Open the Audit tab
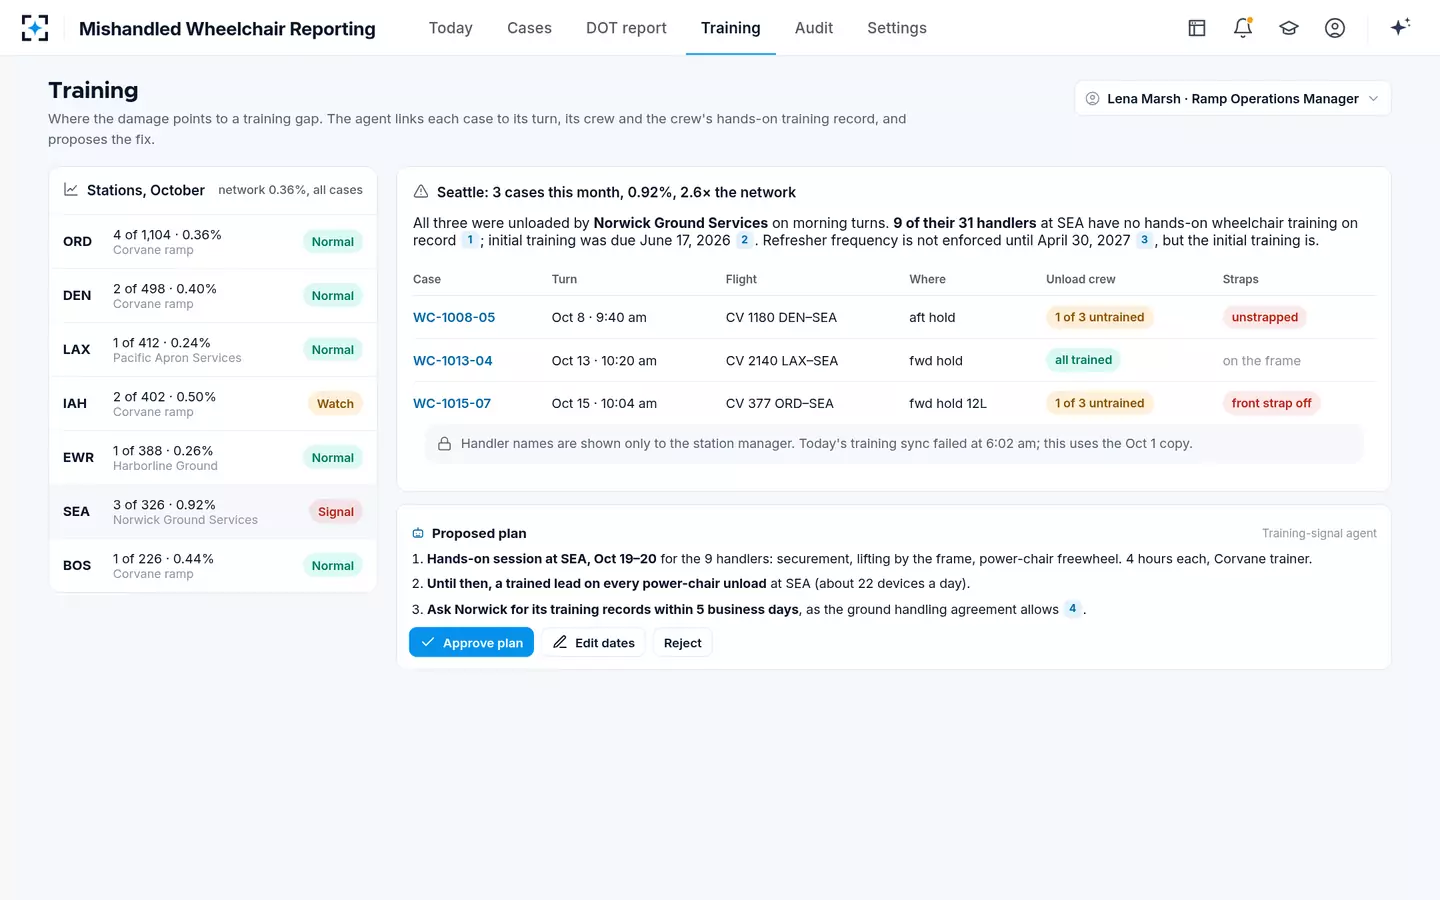 tap(814, 28)
